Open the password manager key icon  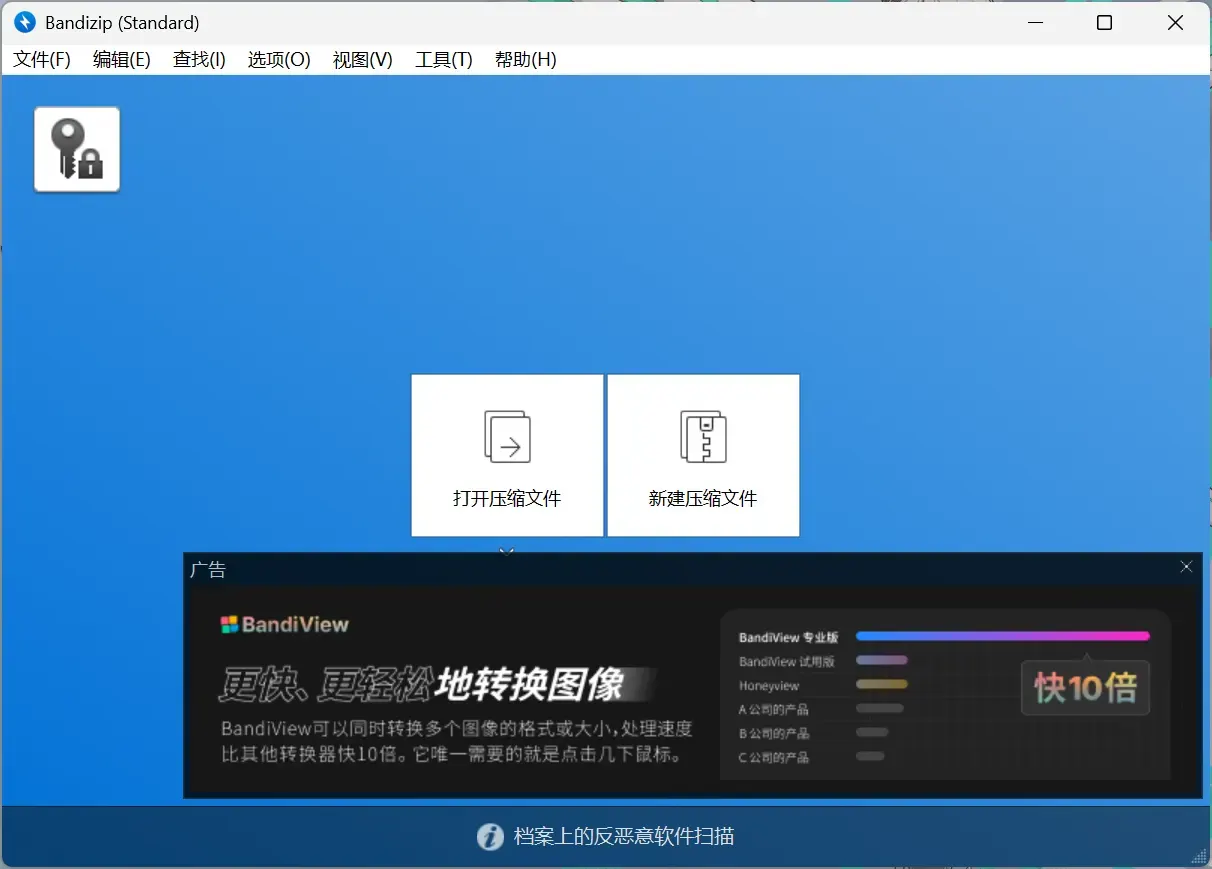(77, 149)
